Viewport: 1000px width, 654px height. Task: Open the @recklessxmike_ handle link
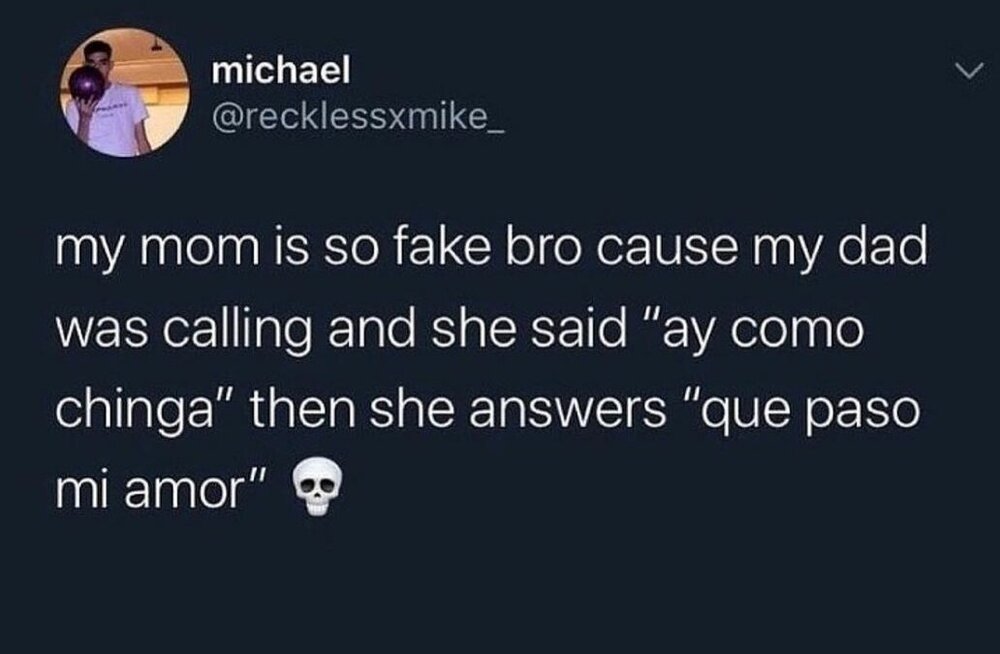tap(358, 117)
